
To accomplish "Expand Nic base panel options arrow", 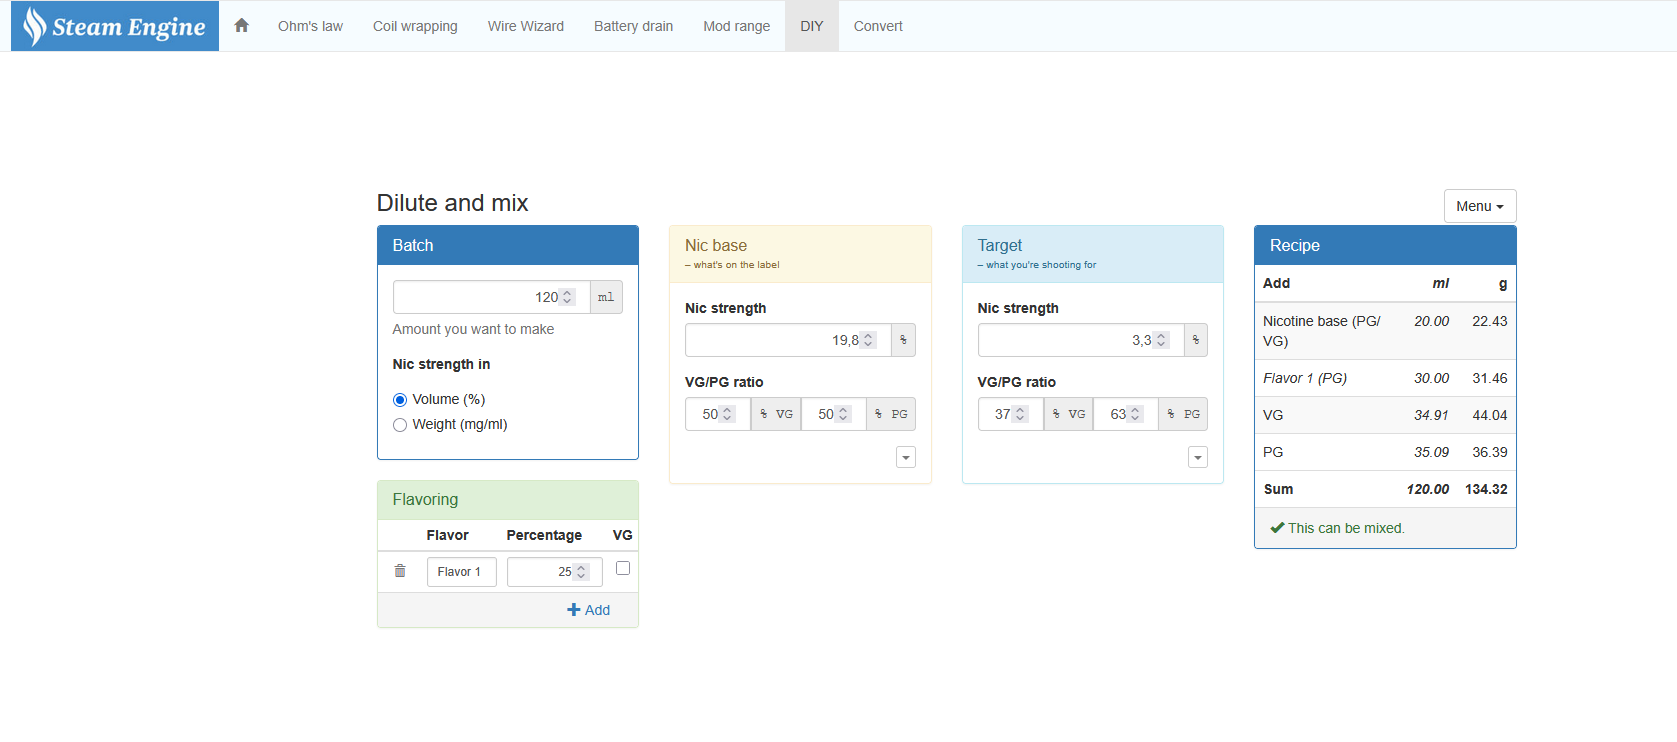I will point(906,457).
